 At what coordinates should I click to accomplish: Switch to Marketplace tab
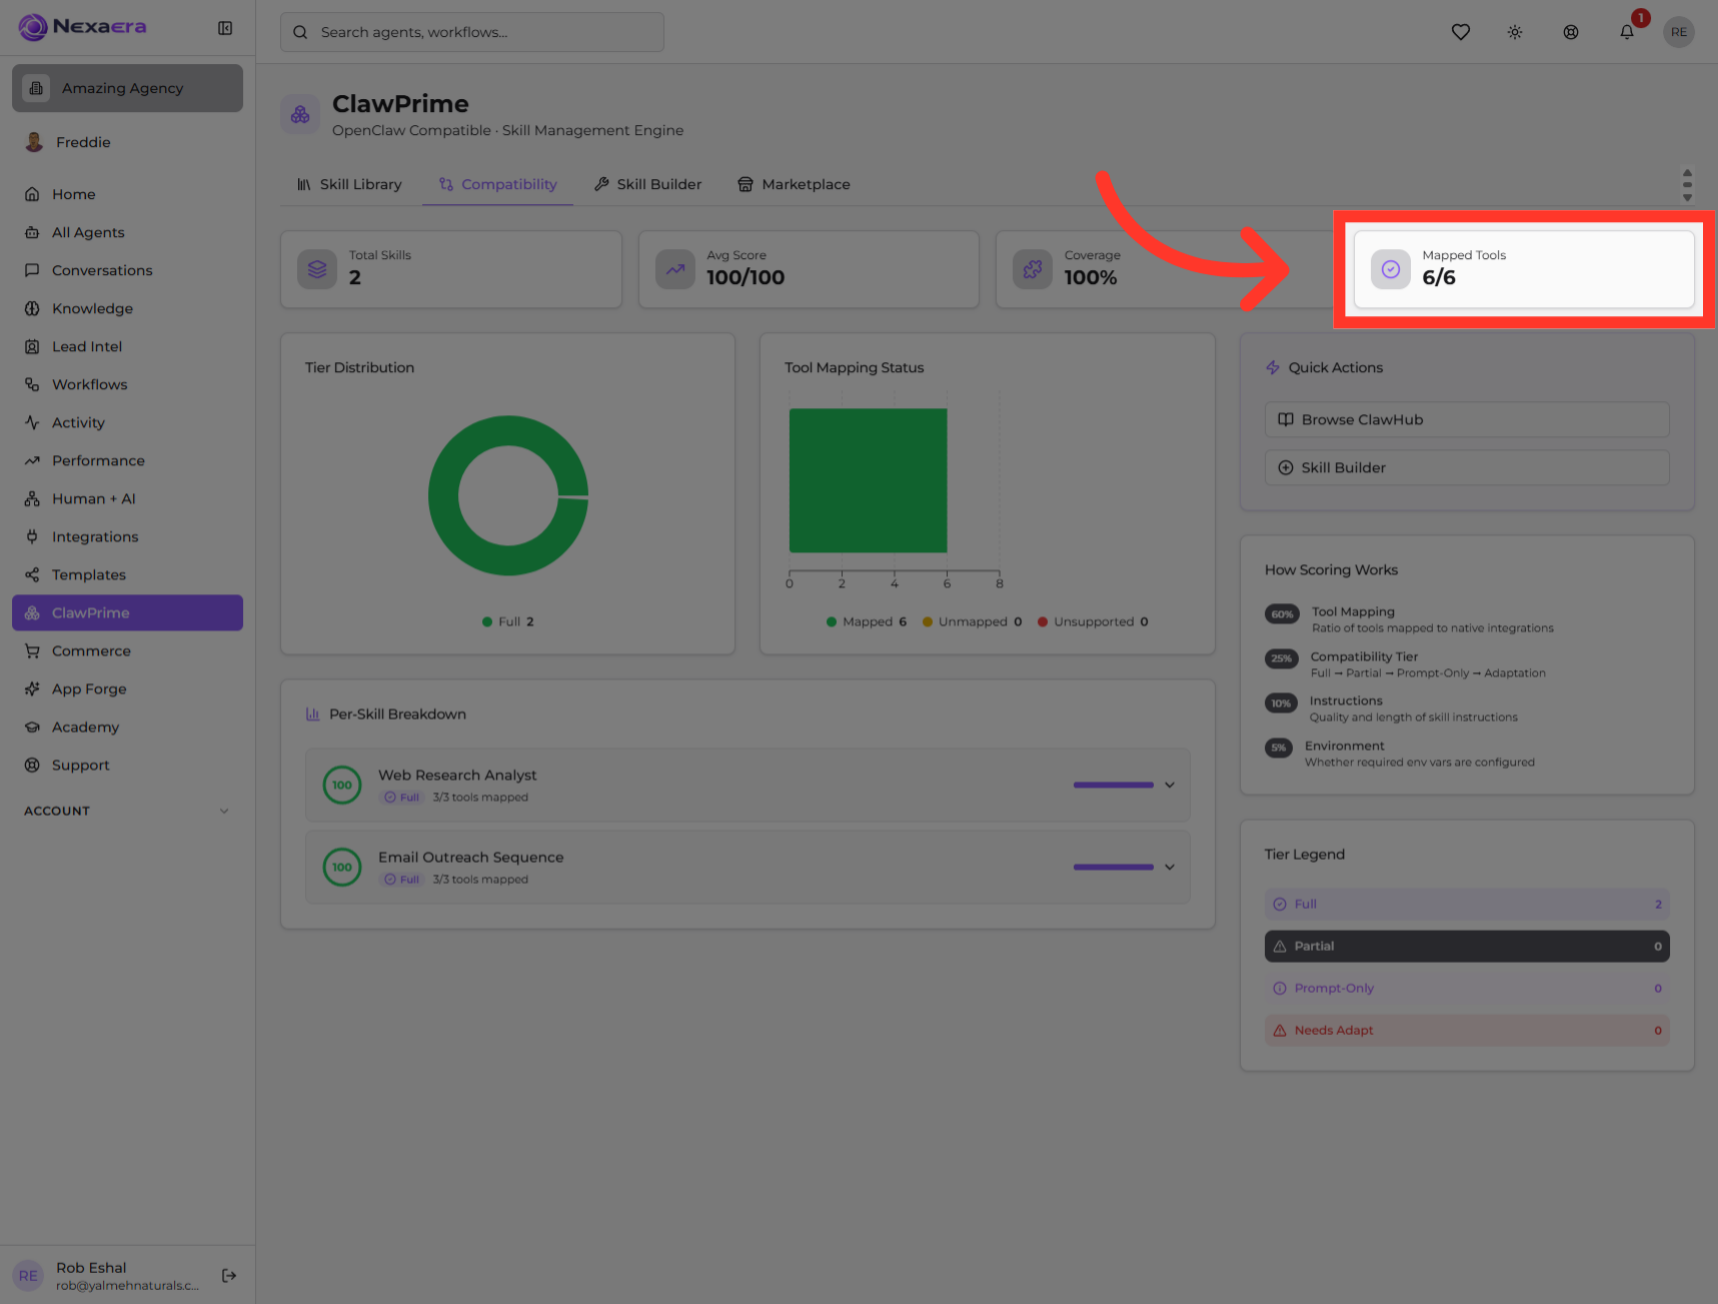click(794, 184)
